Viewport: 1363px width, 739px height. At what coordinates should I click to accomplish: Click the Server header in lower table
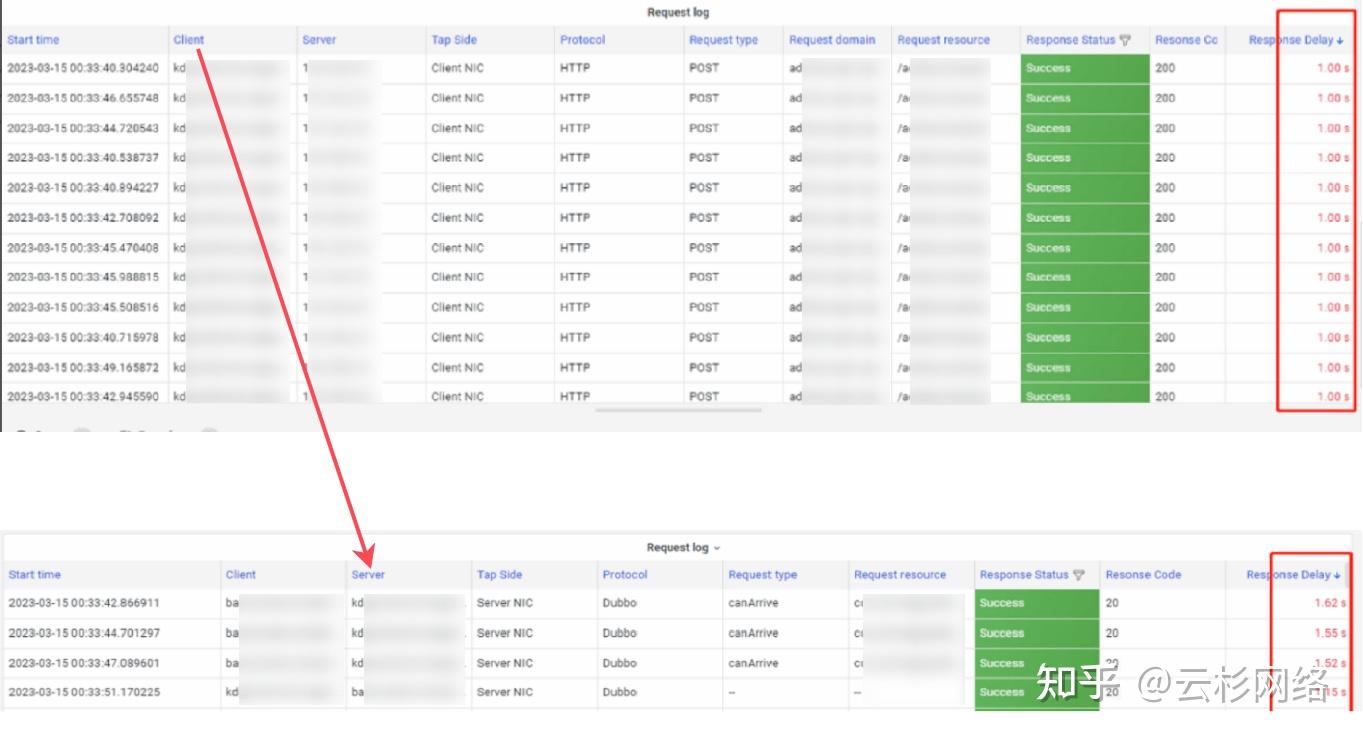pos(368,575)
